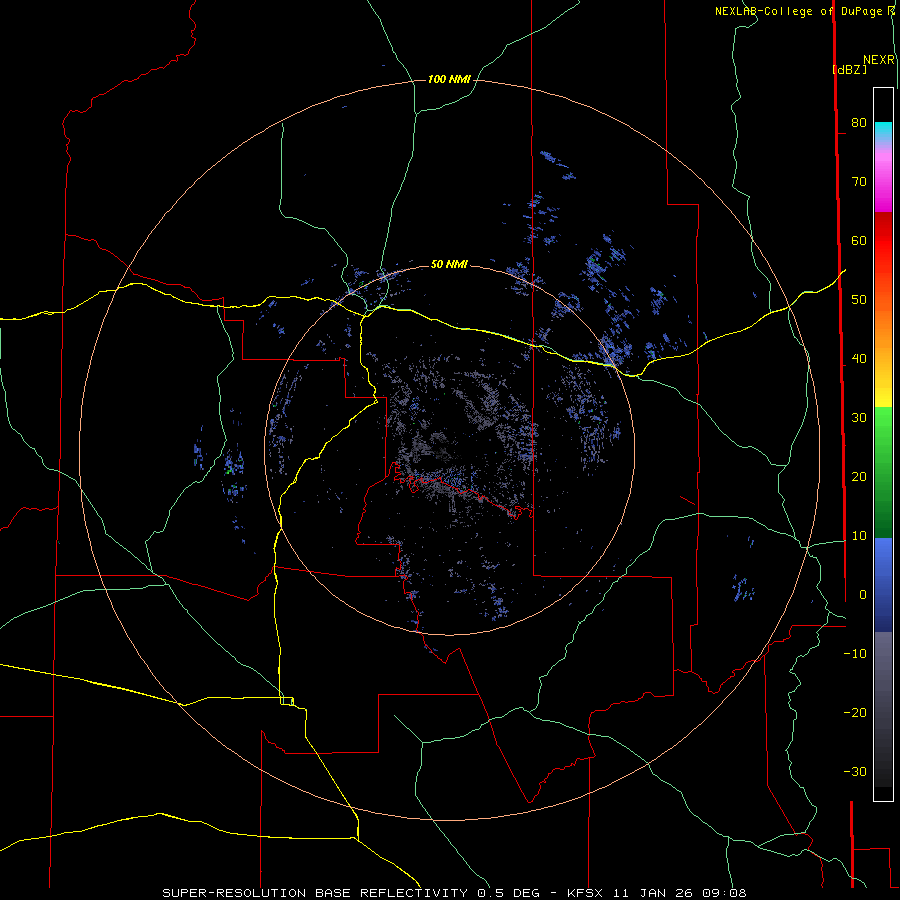Click the 10 value on the dBZ scale
Viewport: 900px width, 900px height.
(859, 536)
